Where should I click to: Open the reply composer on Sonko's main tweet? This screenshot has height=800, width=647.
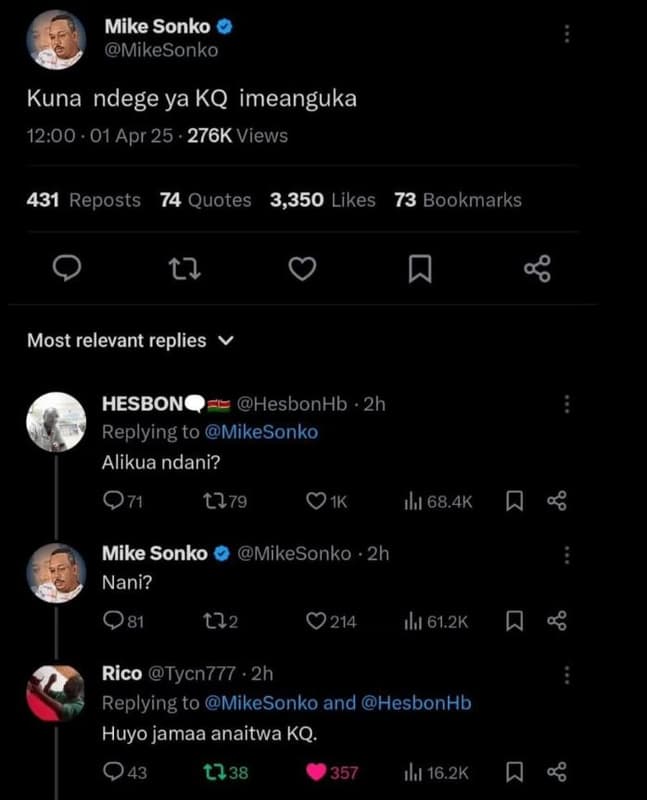(65, 268)
